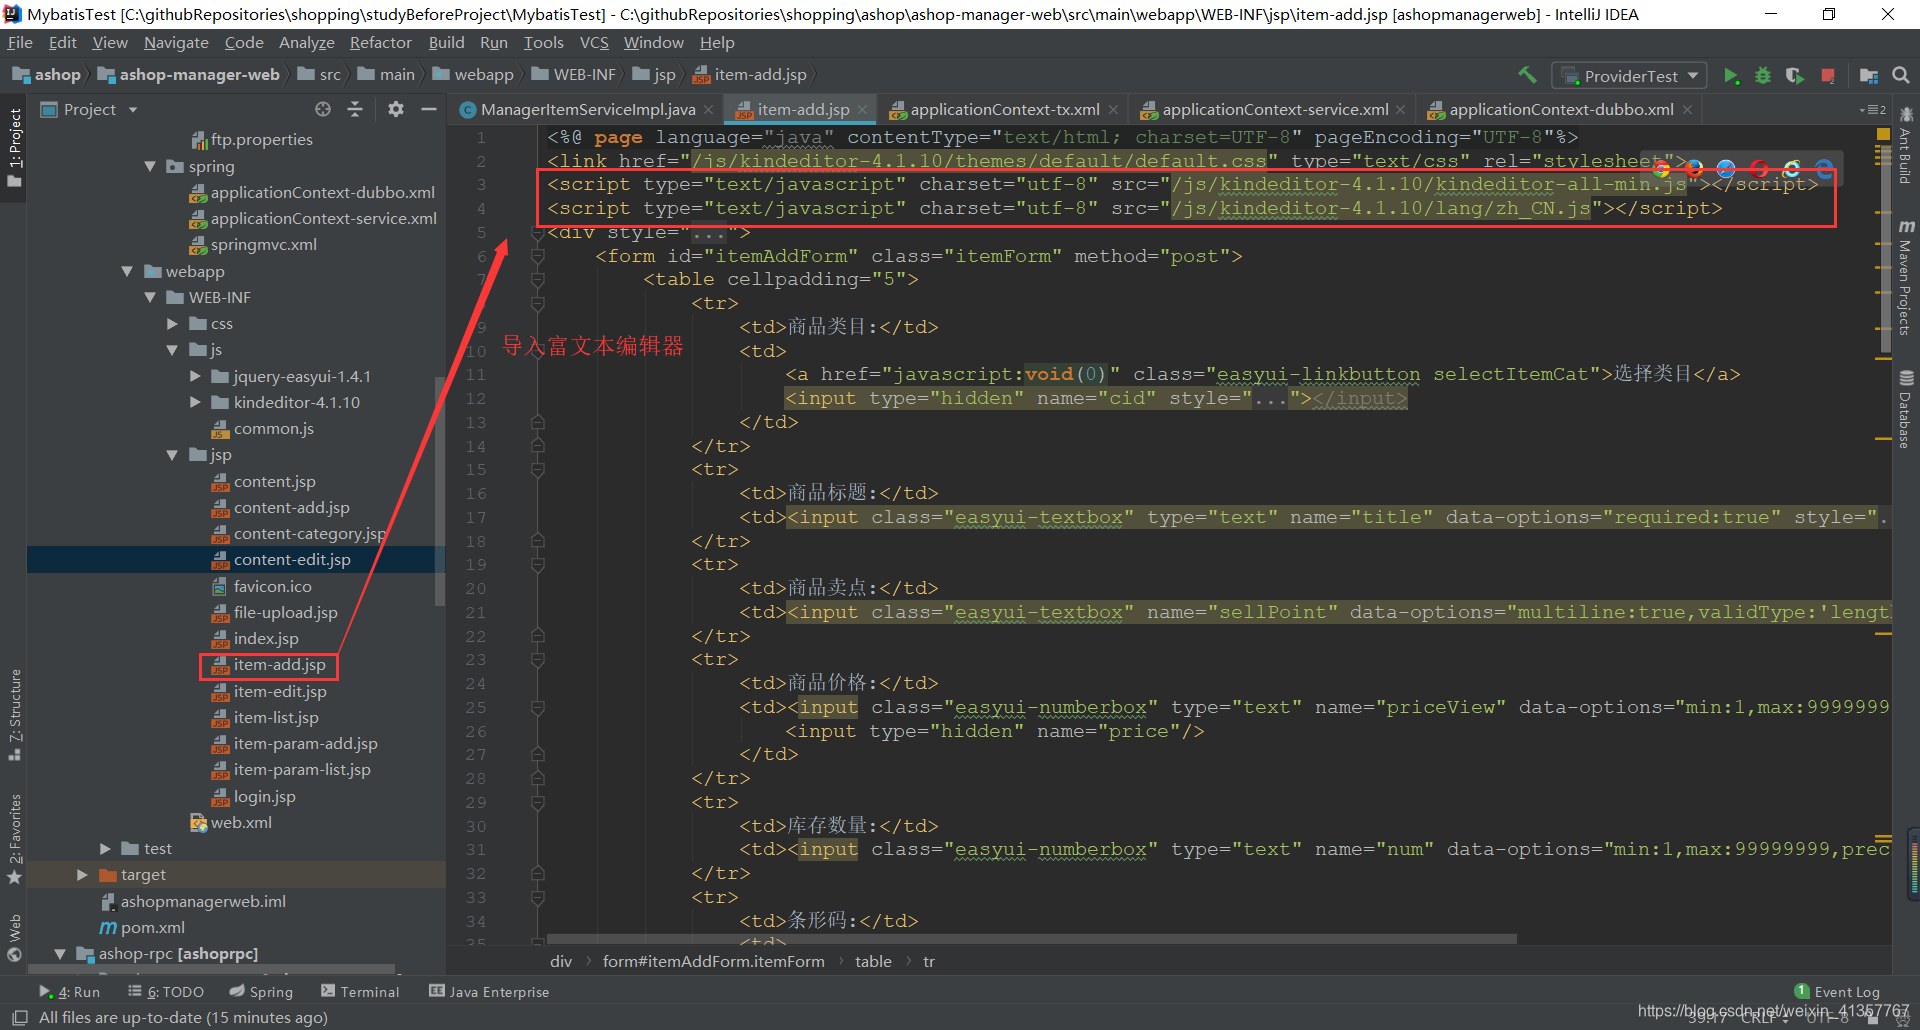Open the Refactor menu
Image resolution: width=1920 pixels, height=1030 pixels.
tap(380, 43)
